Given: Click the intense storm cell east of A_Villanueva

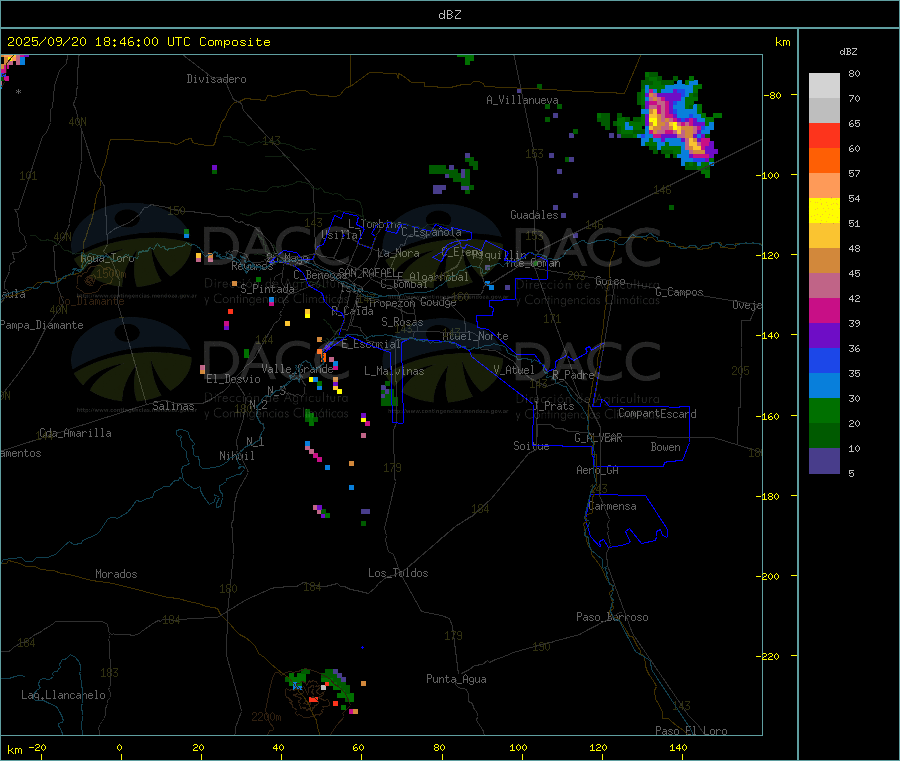Looking at the screenshot, I should pos(677,123).
